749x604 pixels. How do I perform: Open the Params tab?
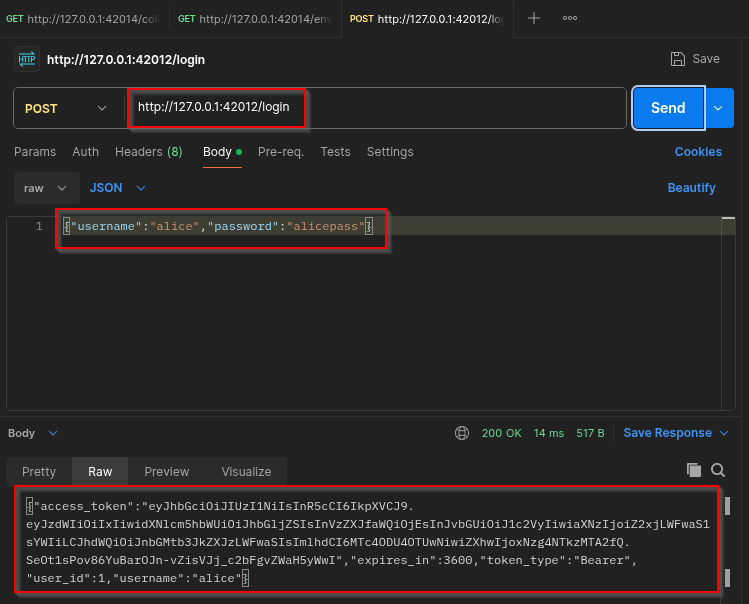pos(35,152)
